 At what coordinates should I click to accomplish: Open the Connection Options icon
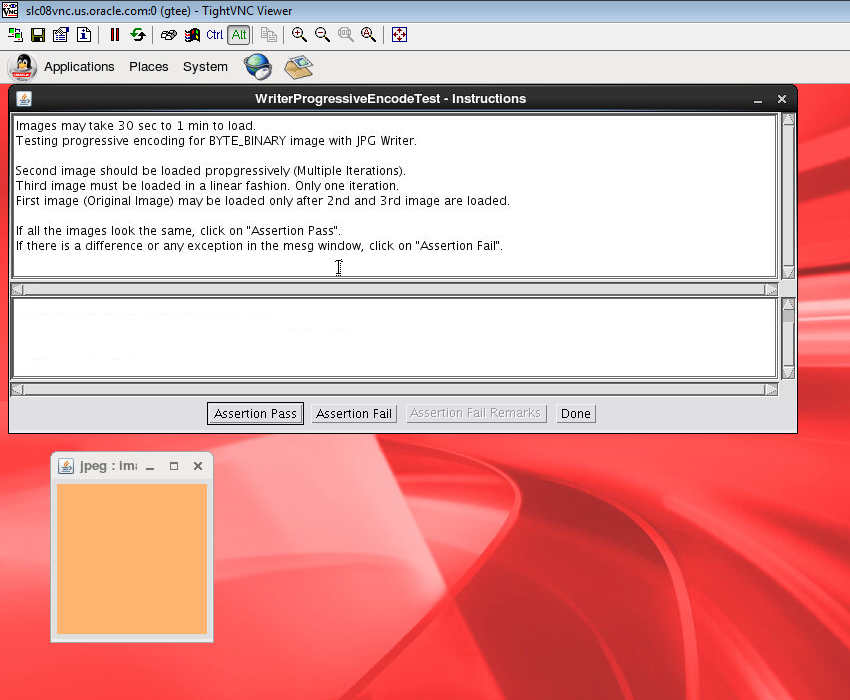pyautogui.click(x=60, y=35)
